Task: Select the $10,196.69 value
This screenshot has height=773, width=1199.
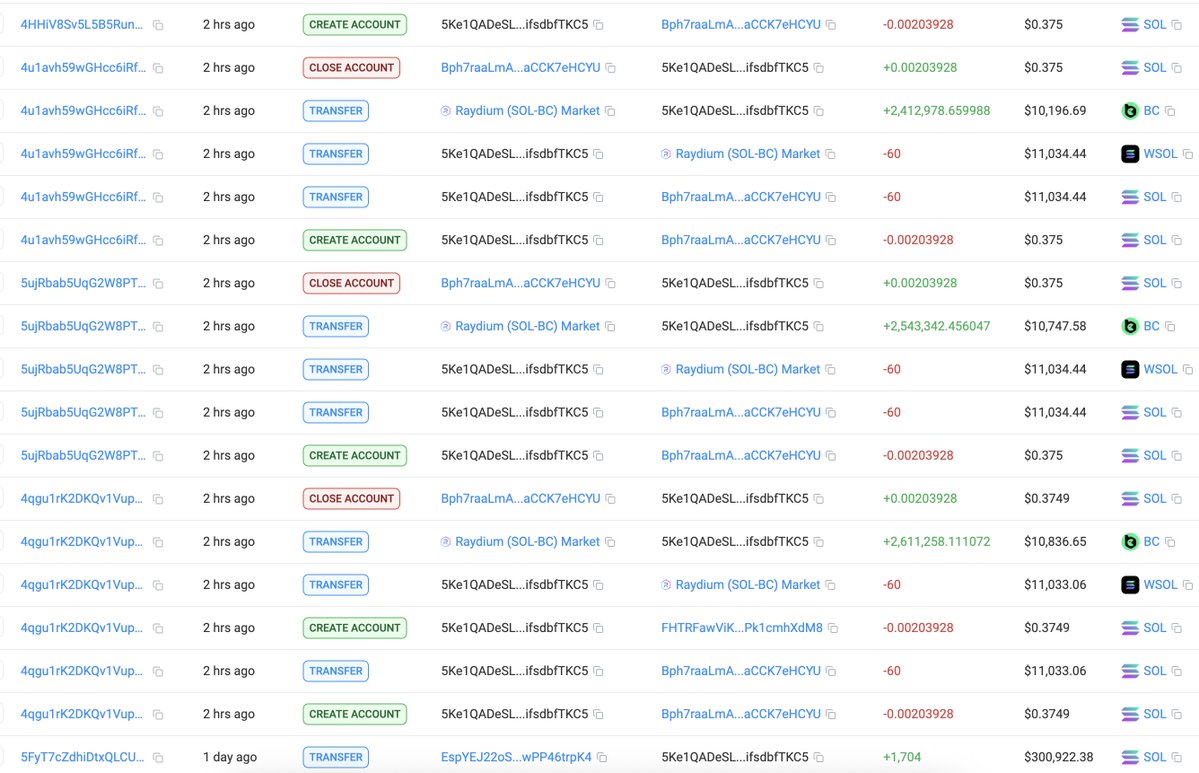Action: click(1055, 111)
